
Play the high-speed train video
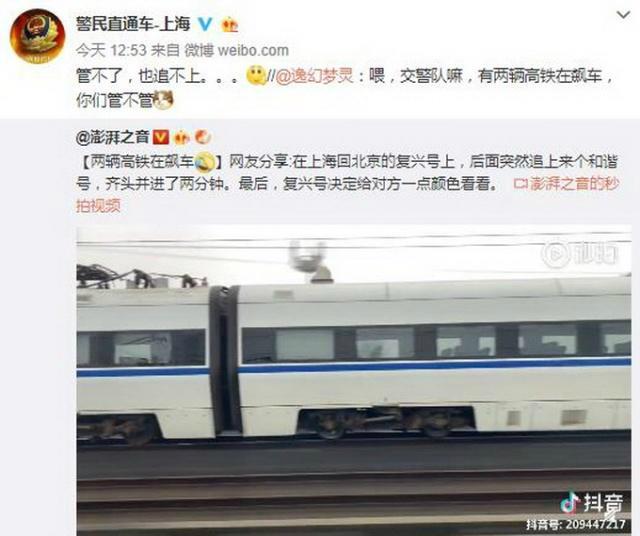(354, 381)
